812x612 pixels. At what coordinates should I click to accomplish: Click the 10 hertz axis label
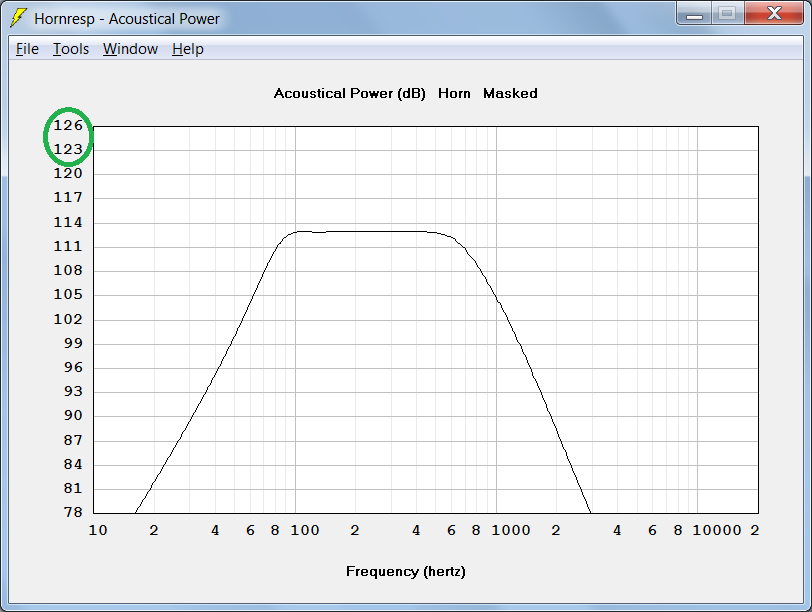pyautogui.click(x=98, y=530)
